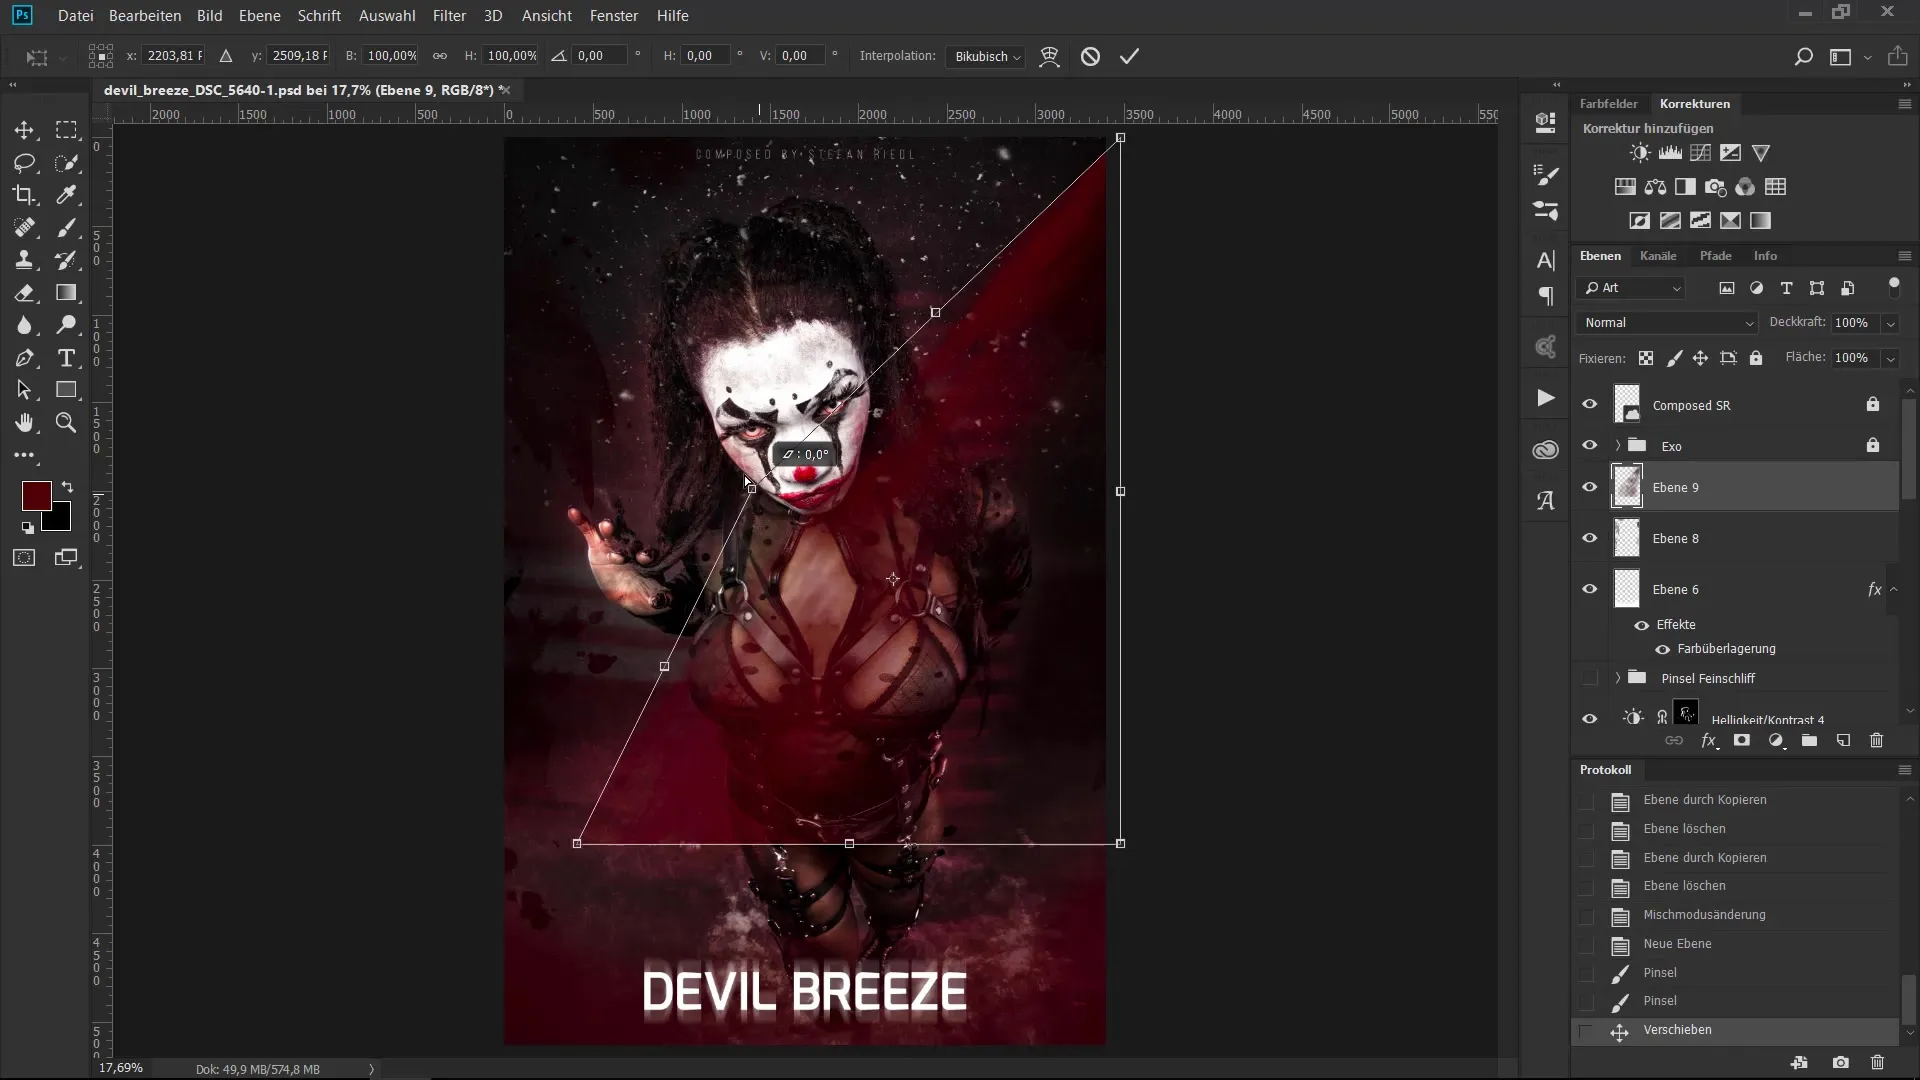
Task: Collapse Ebene 6 effects list
Action: click(x=1893, y=589)
